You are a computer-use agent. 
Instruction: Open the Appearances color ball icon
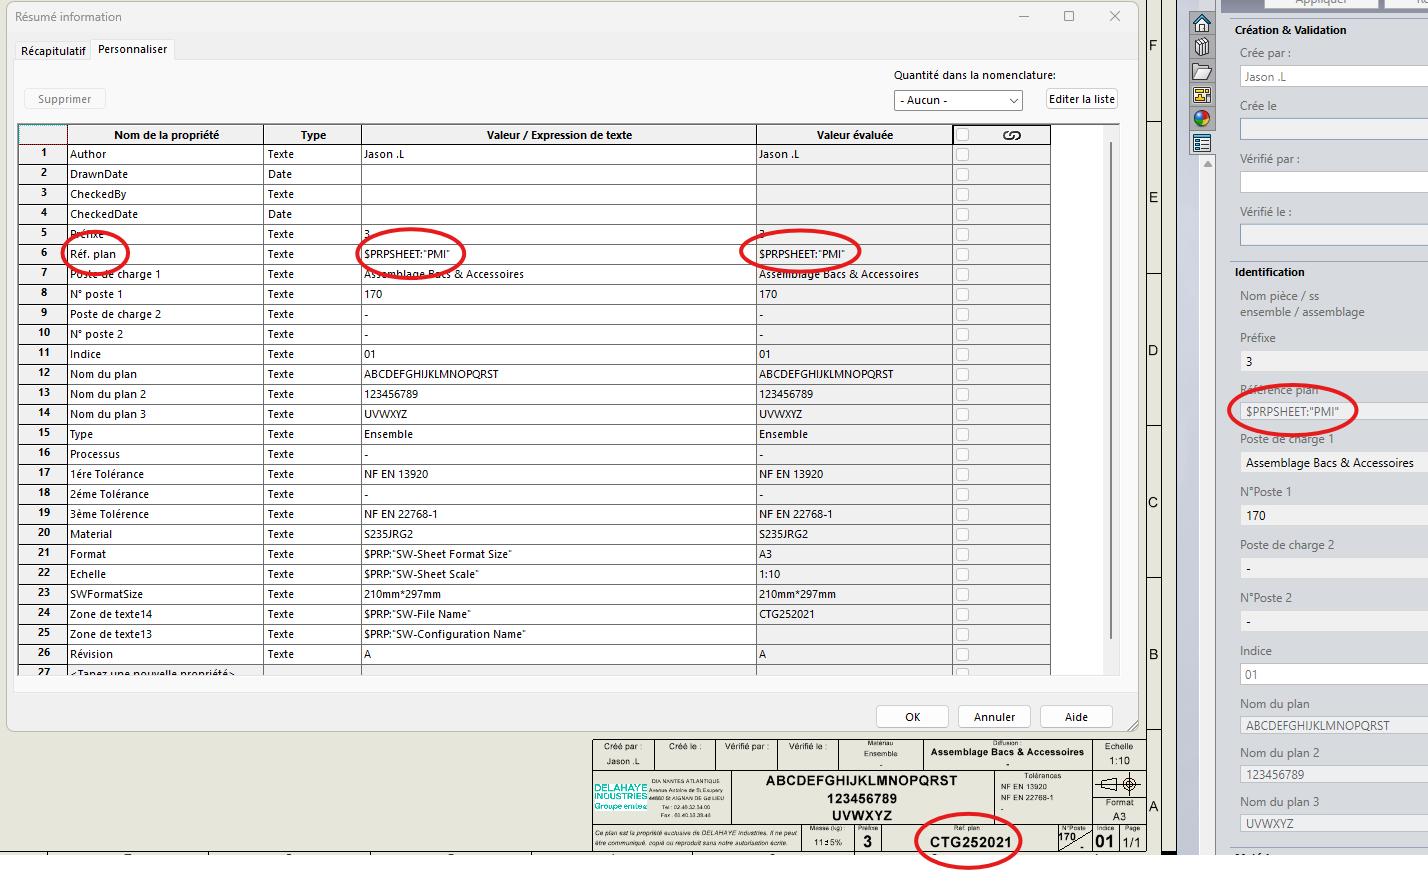(1202, 119)
